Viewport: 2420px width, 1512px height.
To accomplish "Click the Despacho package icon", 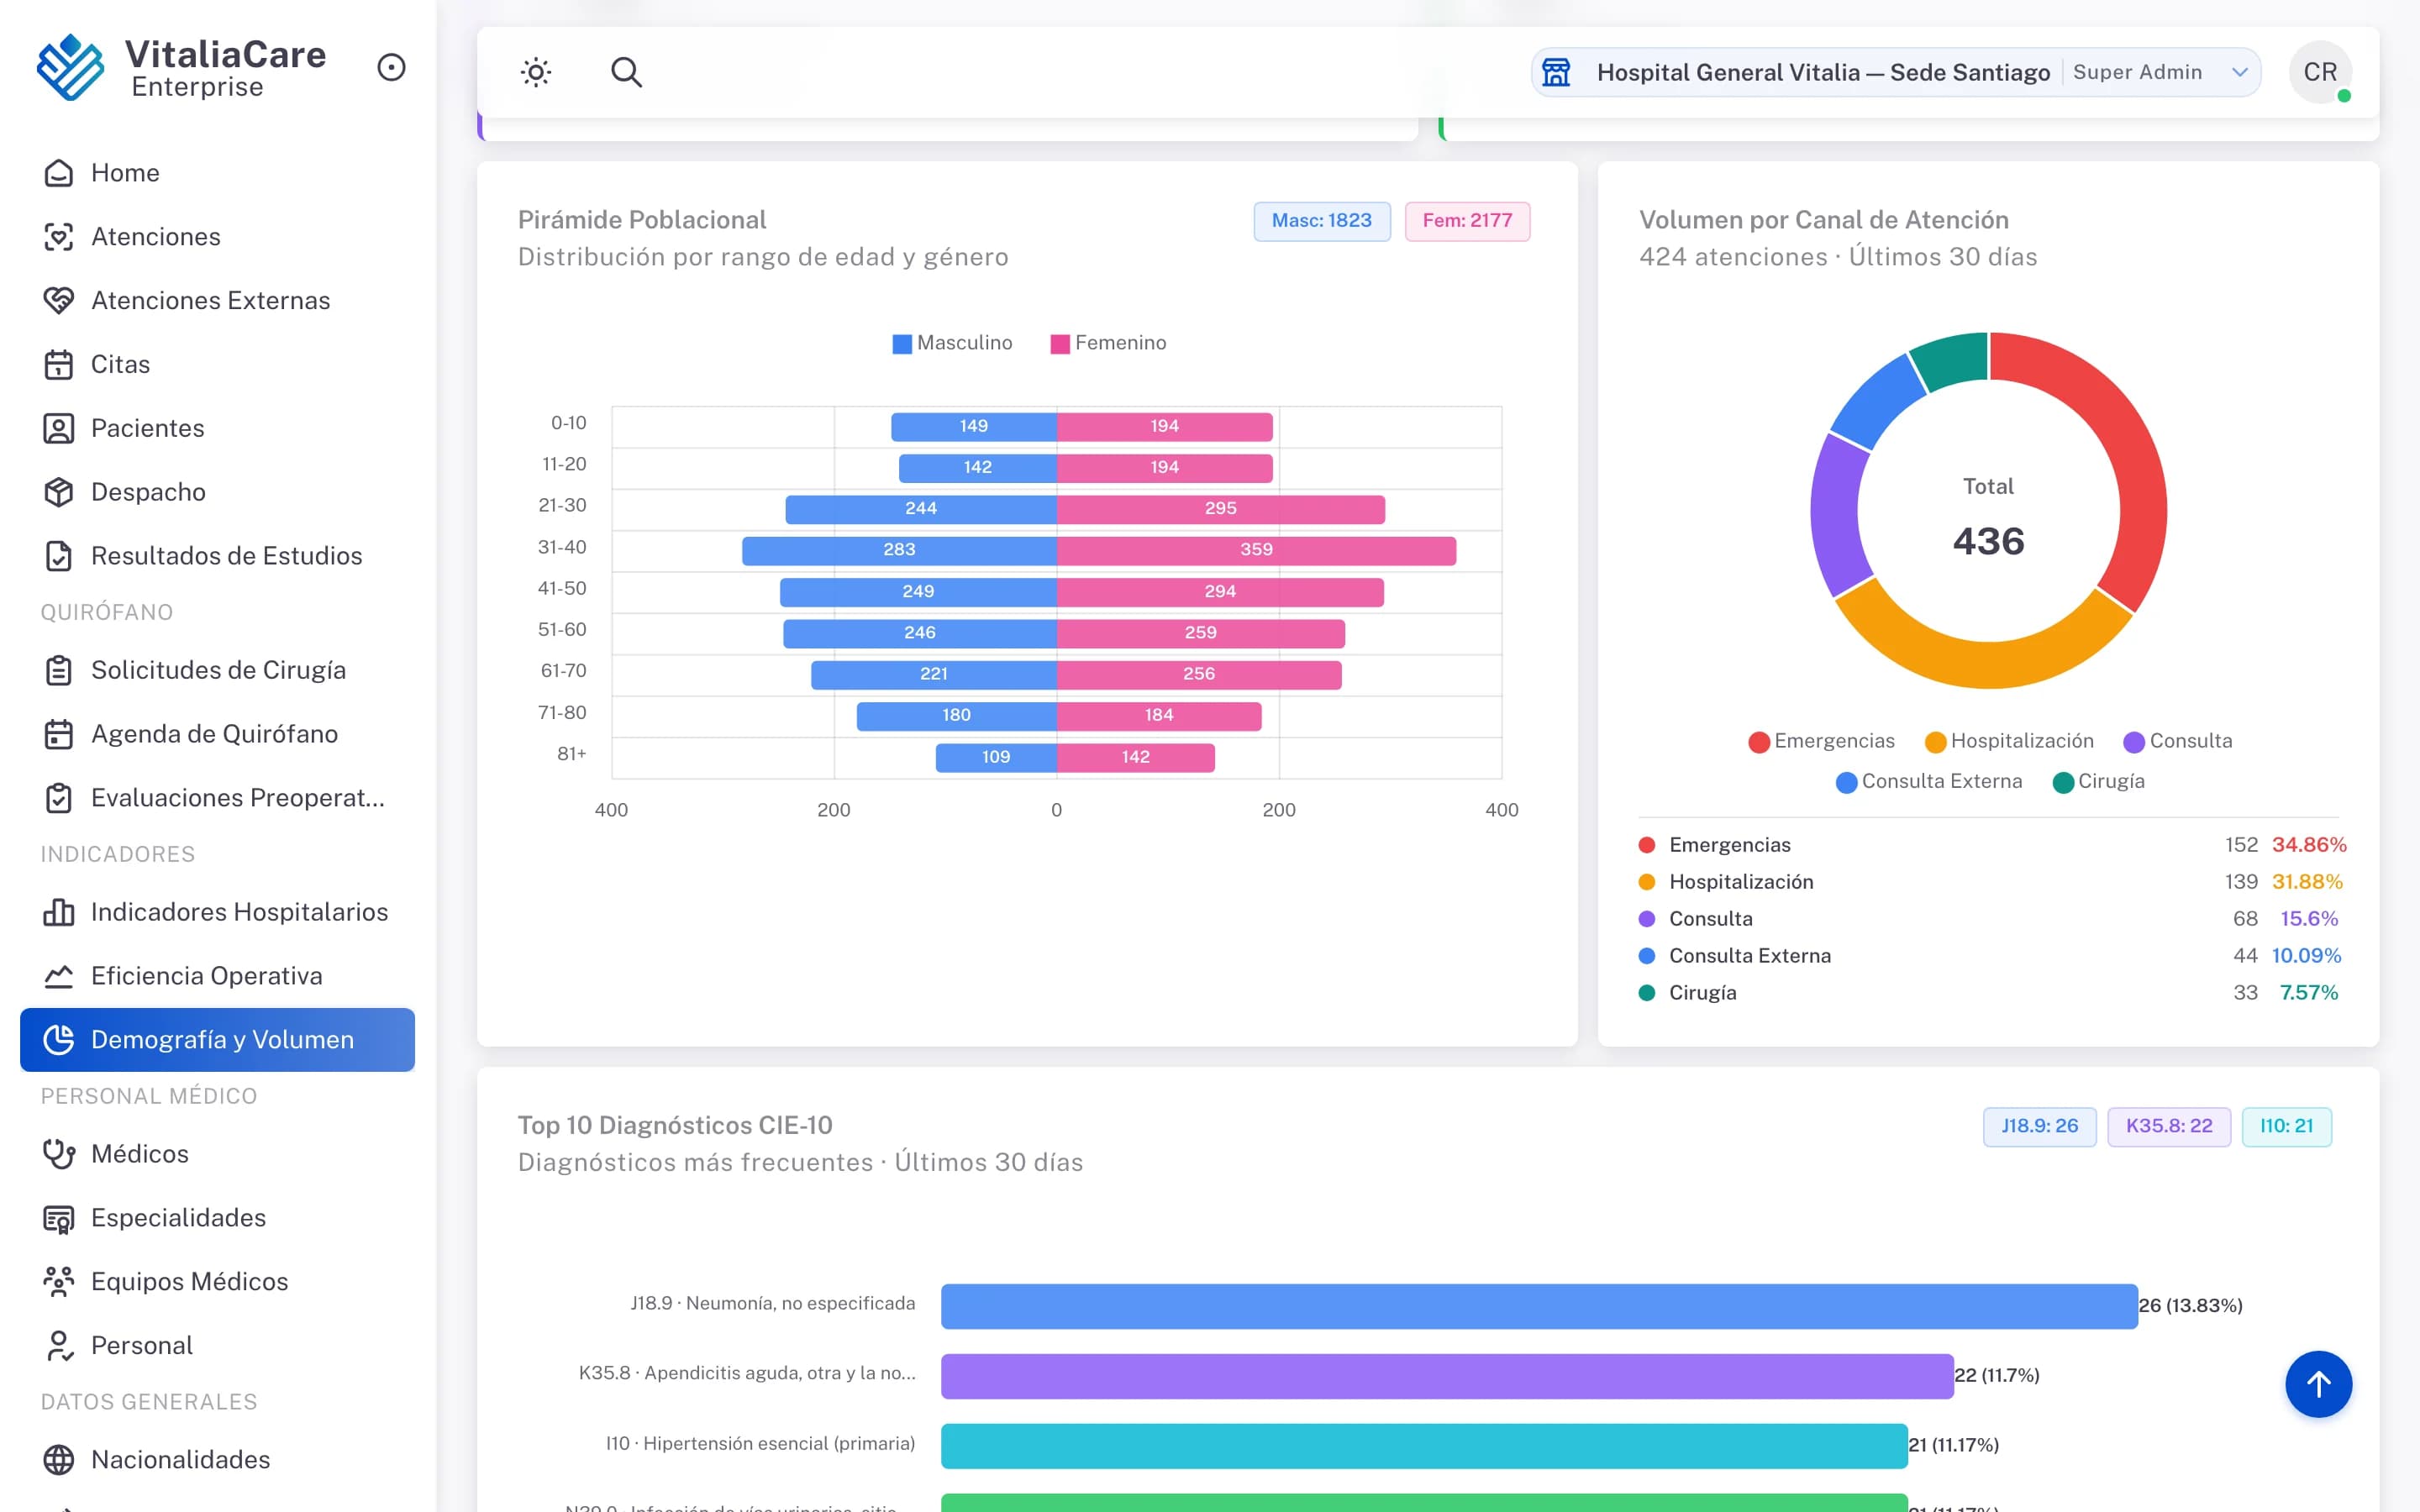I will pos(59,492).
